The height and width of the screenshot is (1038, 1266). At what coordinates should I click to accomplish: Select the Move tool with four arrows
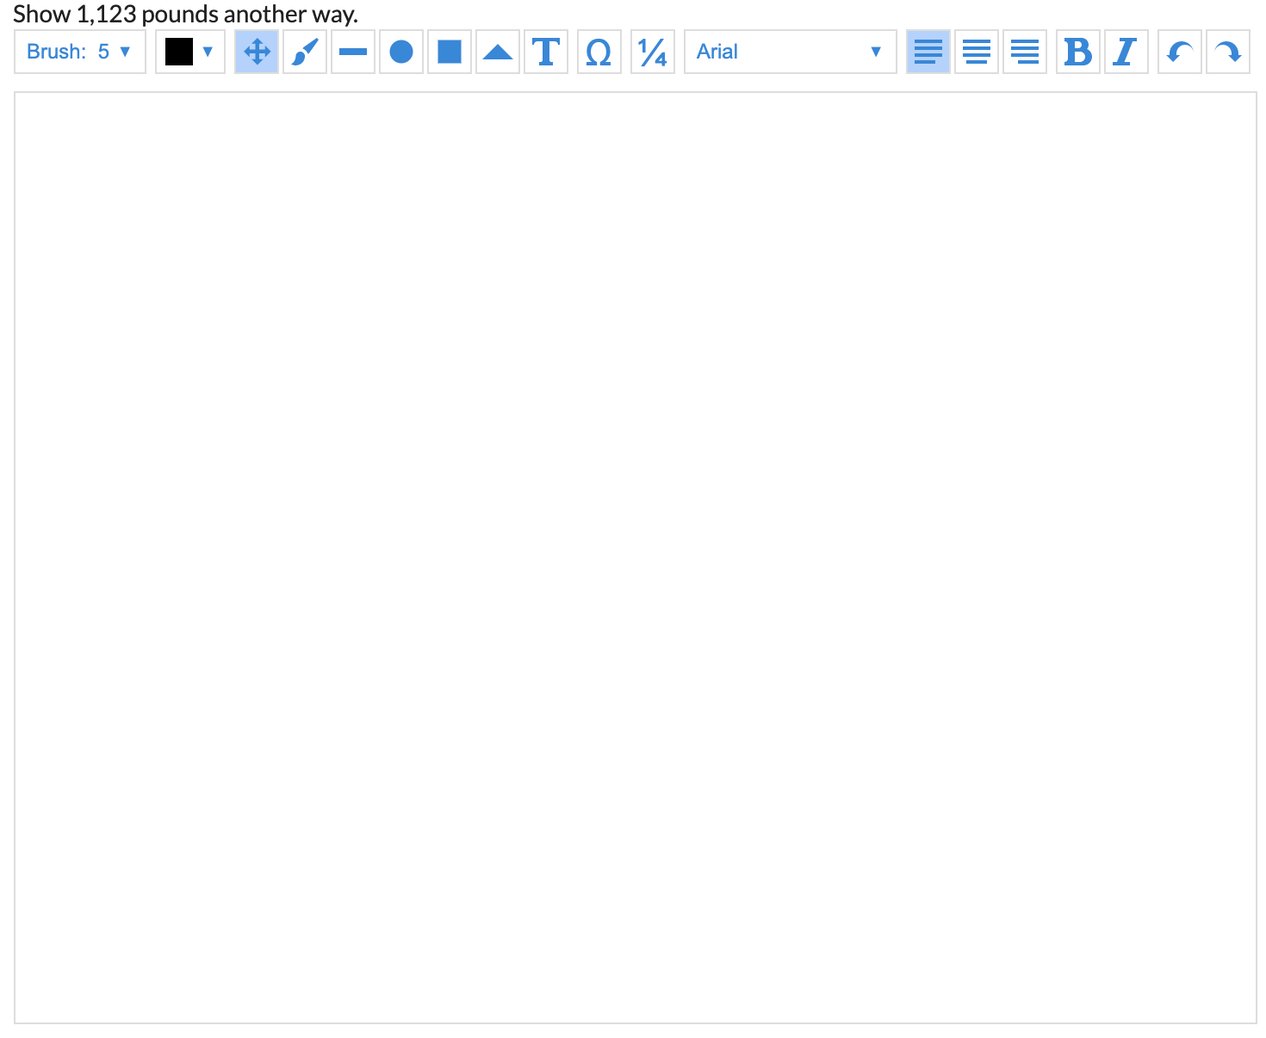click(x=257, y=52)
